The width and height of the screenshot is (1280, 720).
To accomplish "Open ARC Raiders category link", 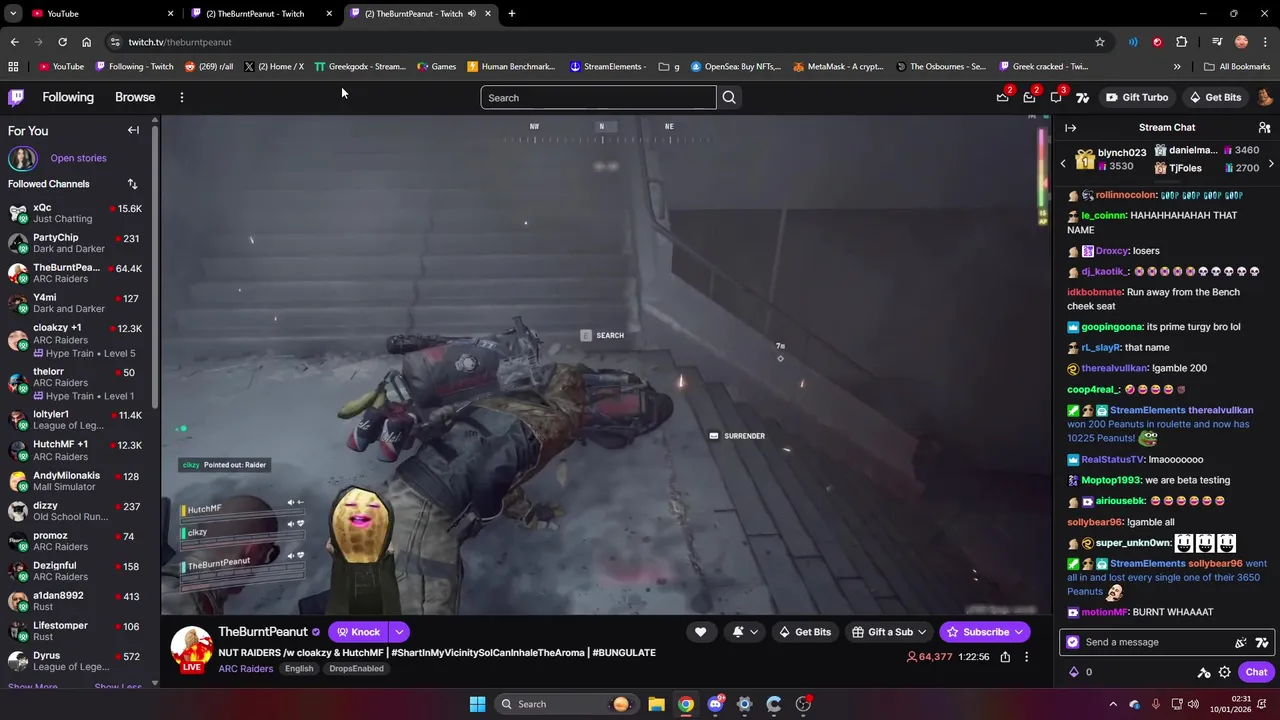I will click(x=245, y=668).
